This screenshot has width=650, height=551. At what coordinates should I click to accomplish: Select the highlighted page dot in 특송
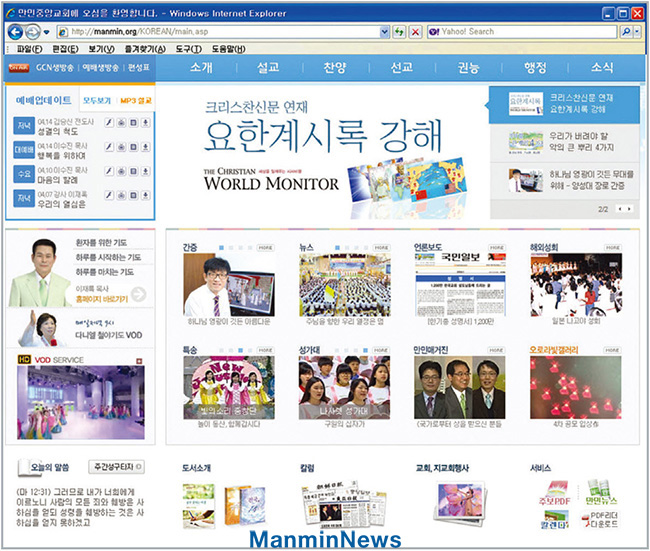click(x=240, y=350)
